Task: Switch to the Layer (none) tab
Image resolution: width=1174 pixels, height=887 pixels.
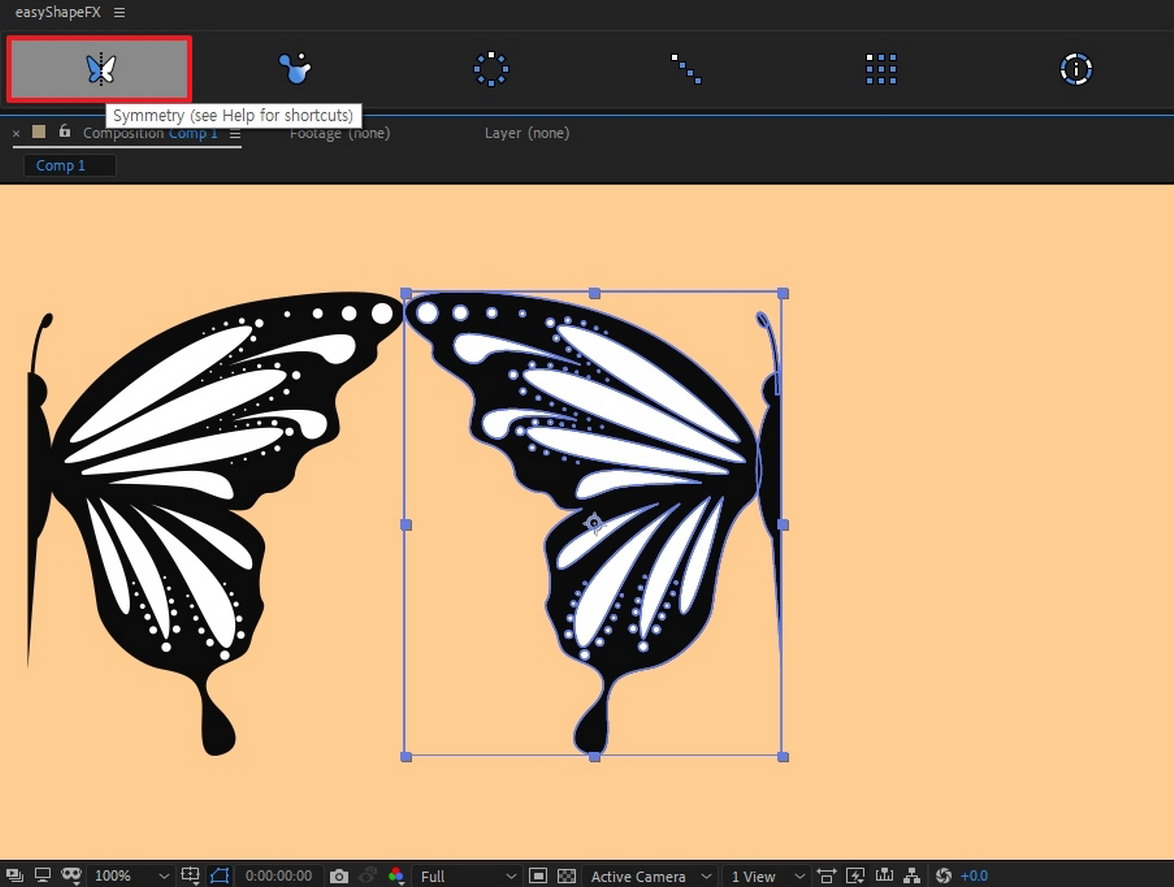Action: [527, 133]
